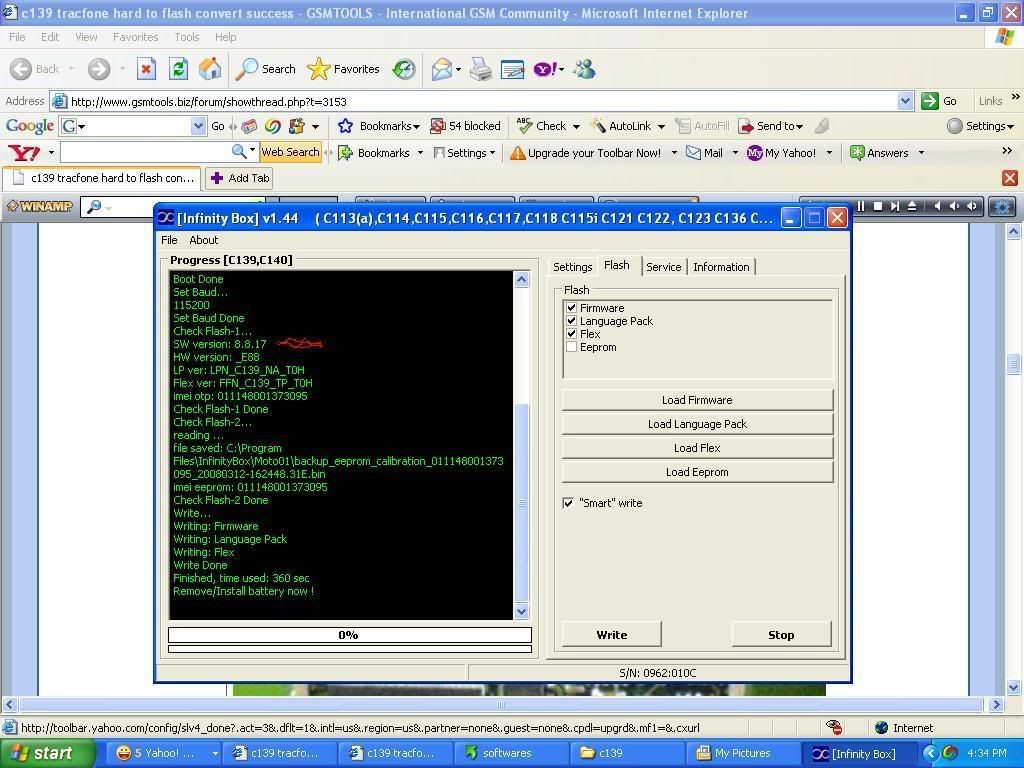This screenshot has height=768, width=1024.
Task: Expand Yahoo Bookmarks dropdown arrow
Action: click(420, 153)
